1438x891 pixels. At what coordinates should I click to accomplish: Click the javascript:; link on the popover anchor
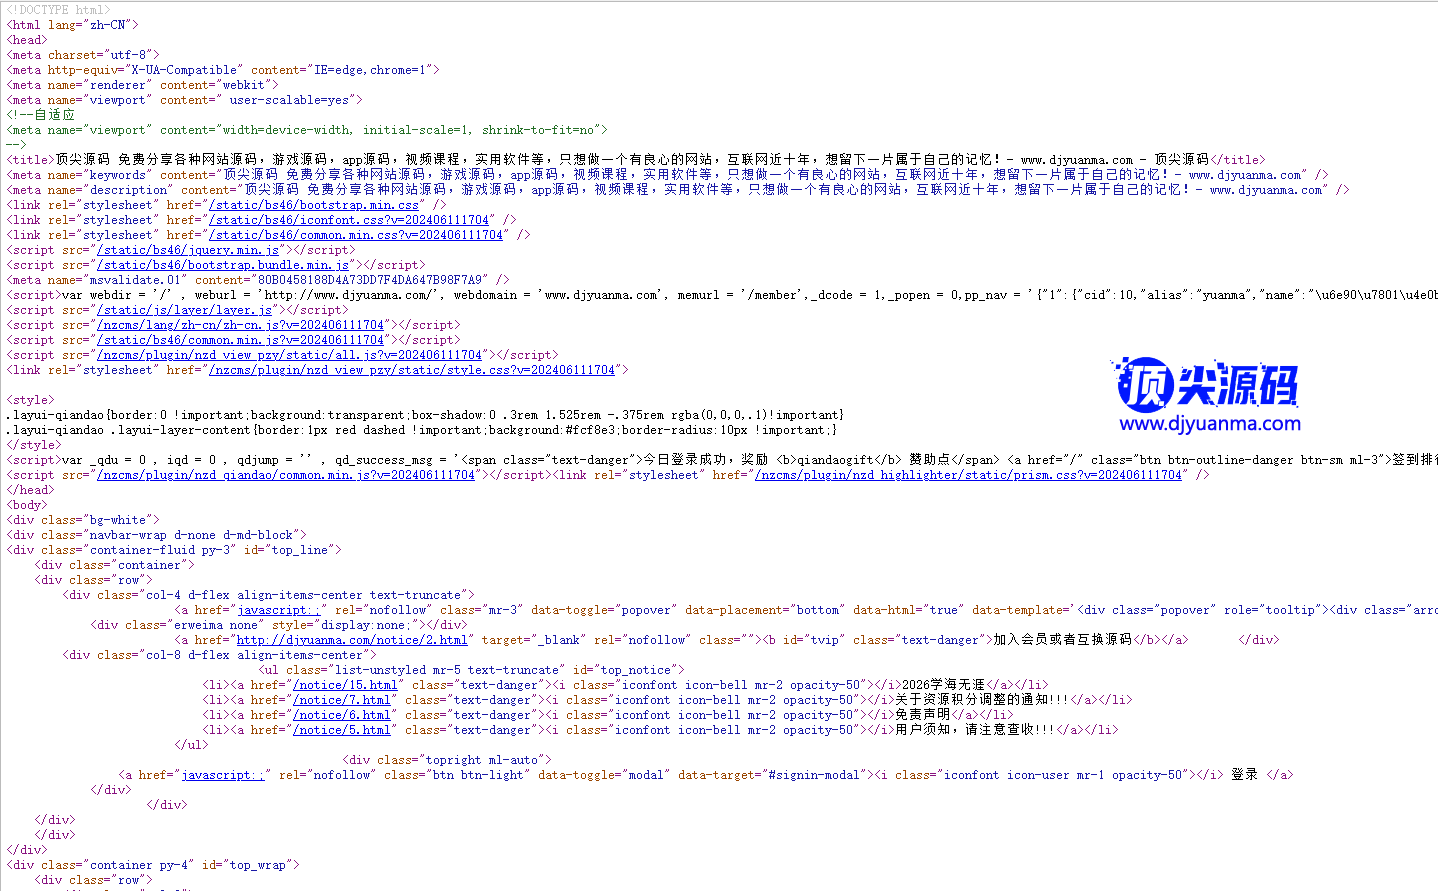[x=279, y=610]
